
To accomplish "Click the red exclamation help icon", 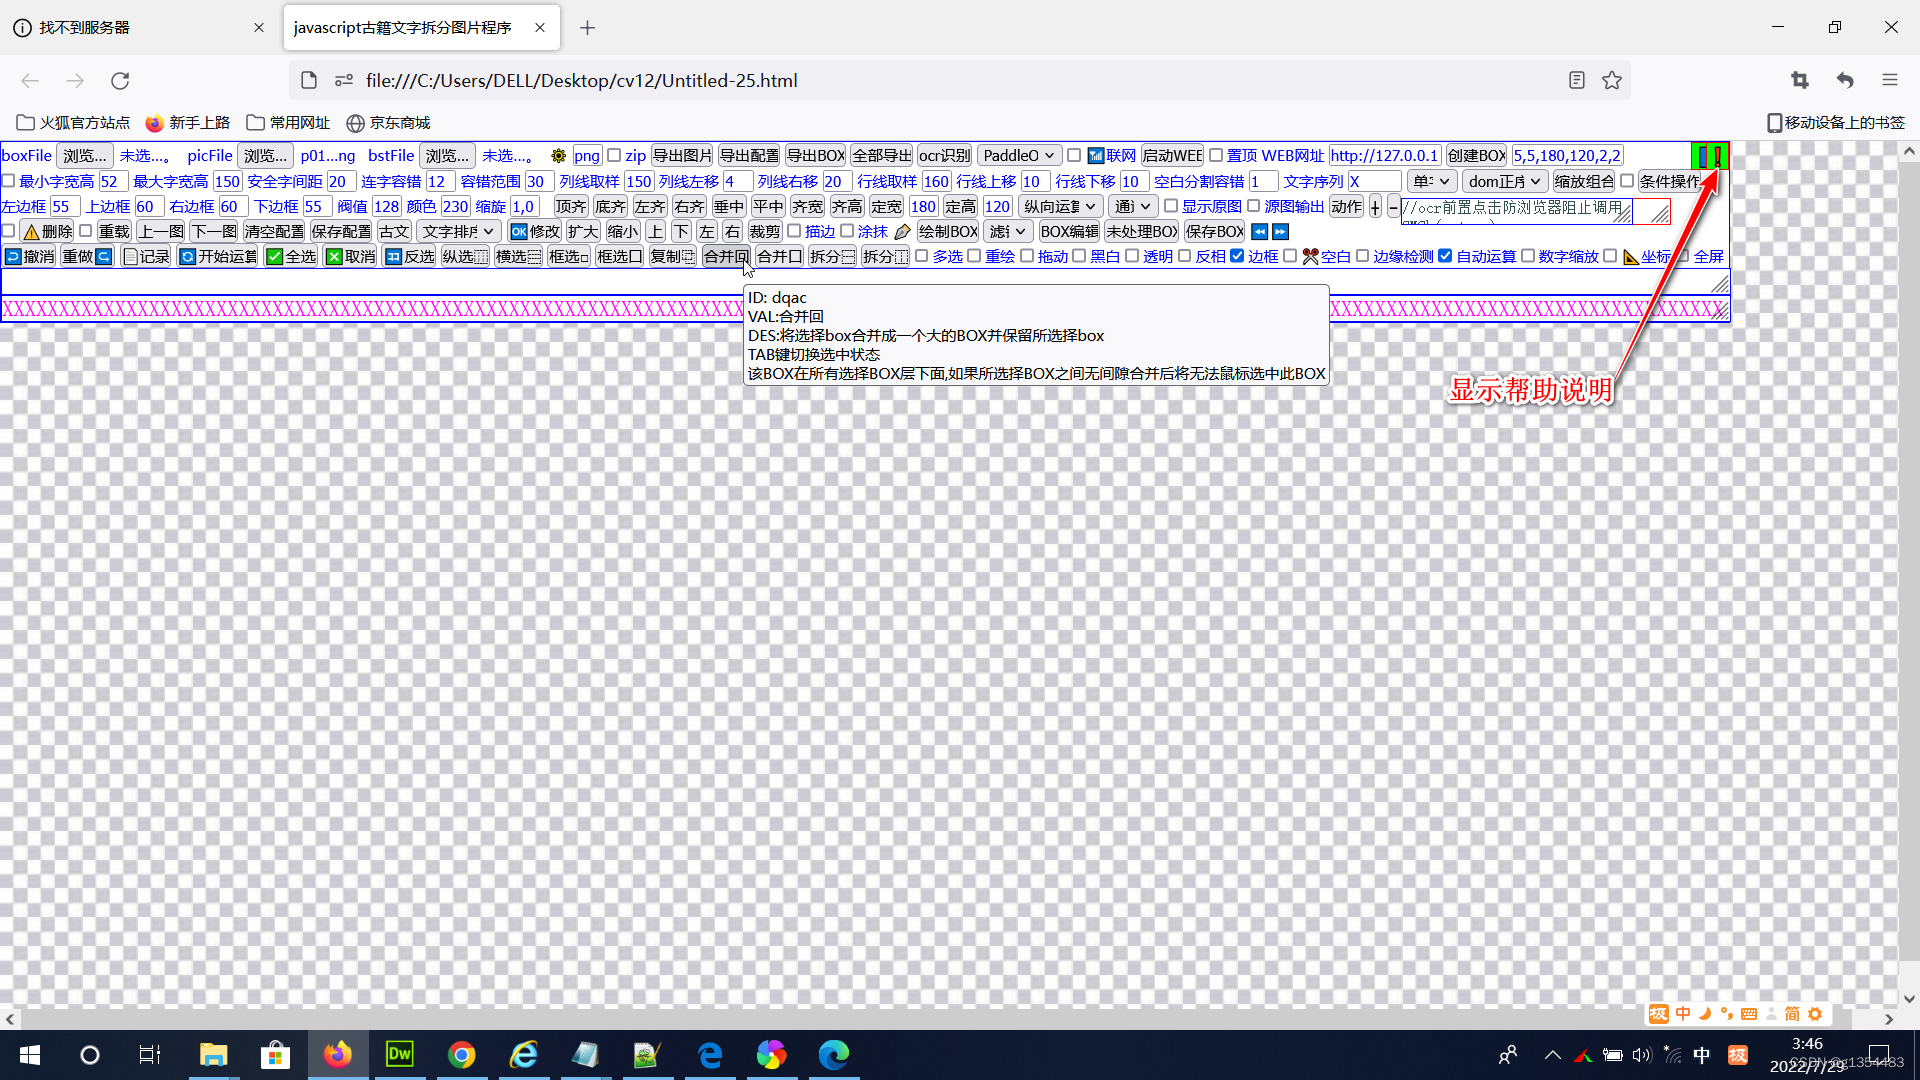I will point(1717,156).
